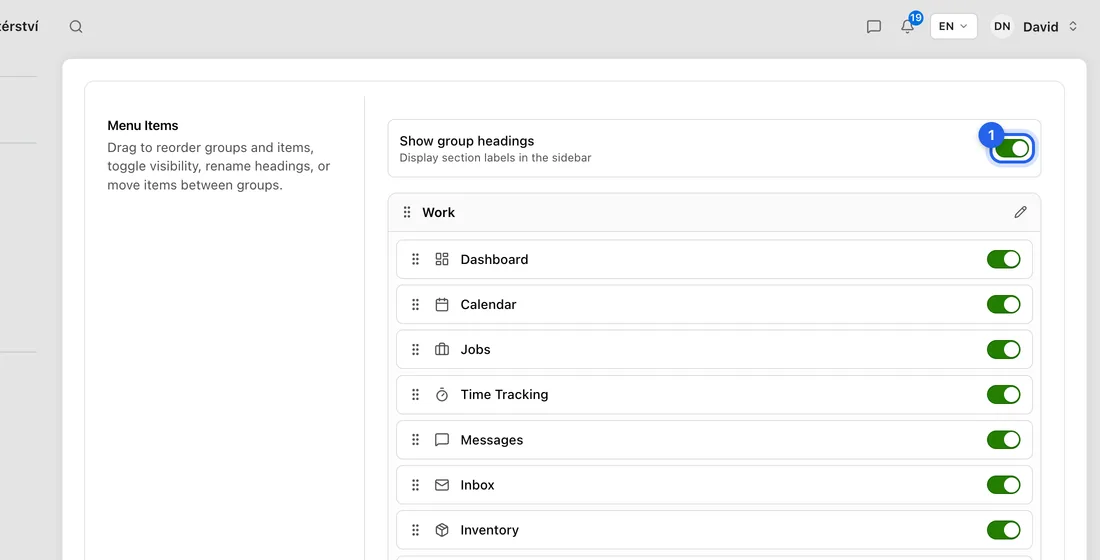This screenshot has width=1100, height=560.
Task: Click the David username text
Action: (1040, 27)
